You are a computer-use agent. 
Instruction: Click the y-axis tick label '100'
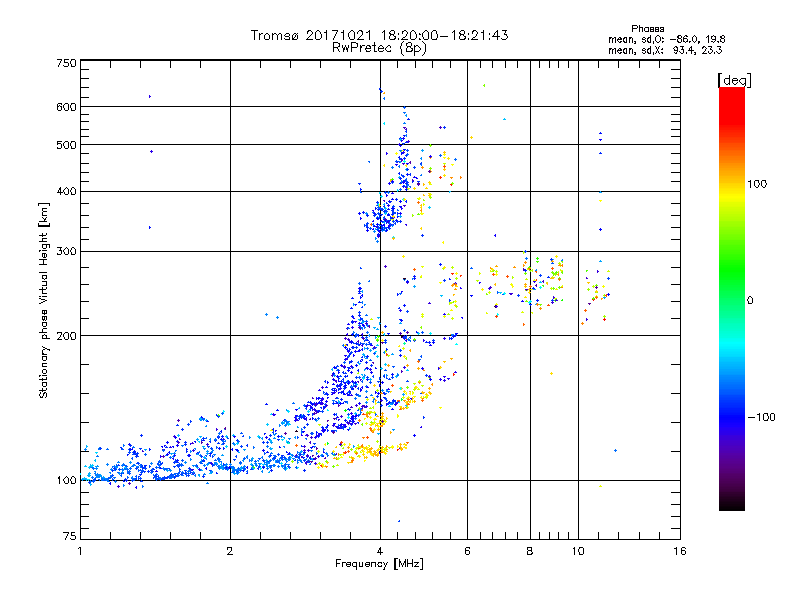[66, 480]
